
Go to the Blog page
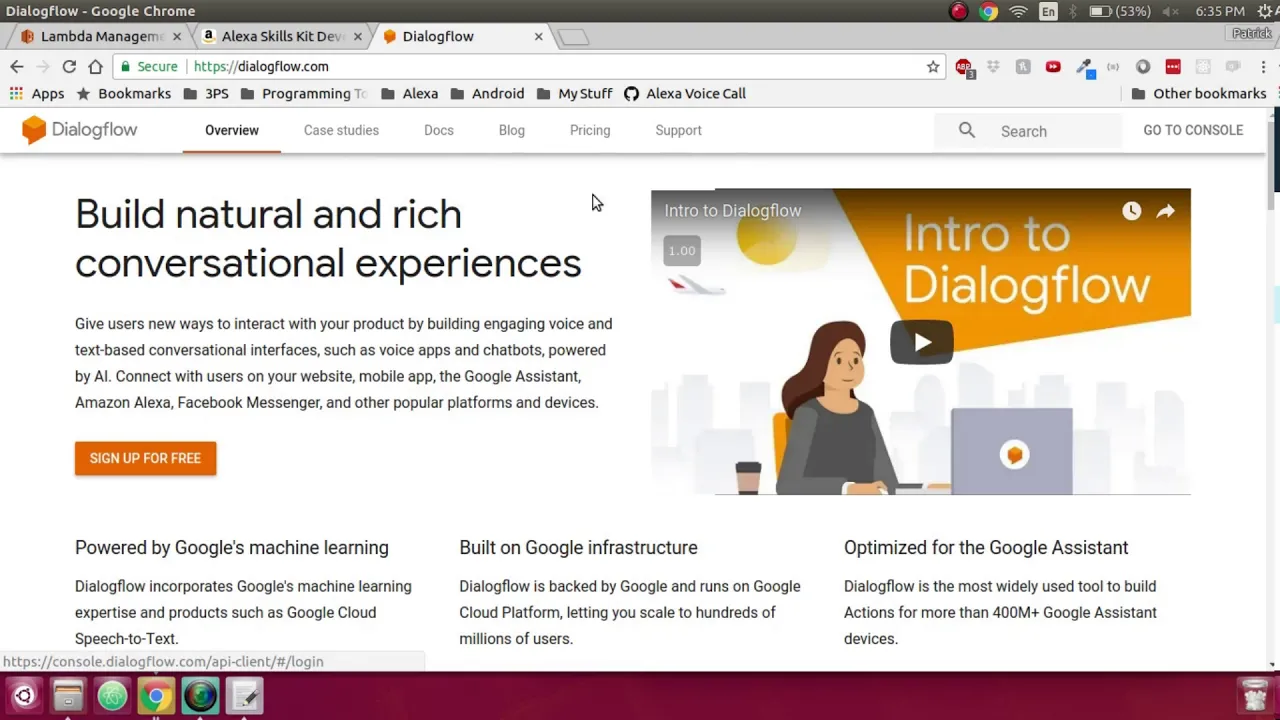(x=511, y=130)
